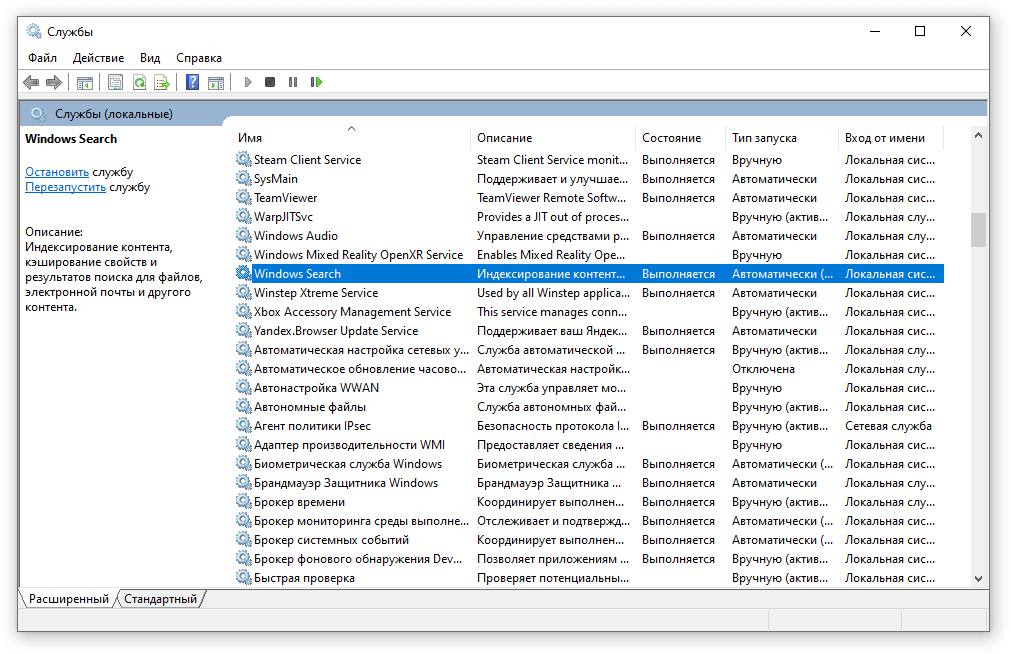1011x654 pixels.
Task: Open Help via blue question mark icon
Action: tap(192, 82)
